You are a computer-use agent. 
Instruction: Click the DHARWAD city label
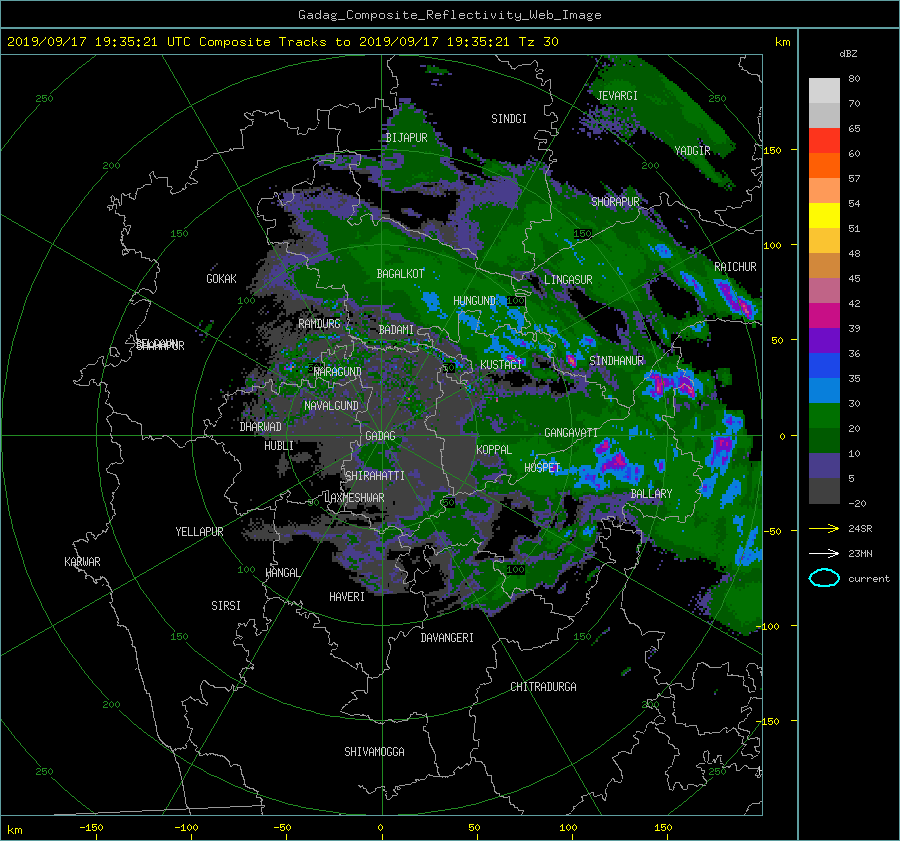(x=260, y=427)
